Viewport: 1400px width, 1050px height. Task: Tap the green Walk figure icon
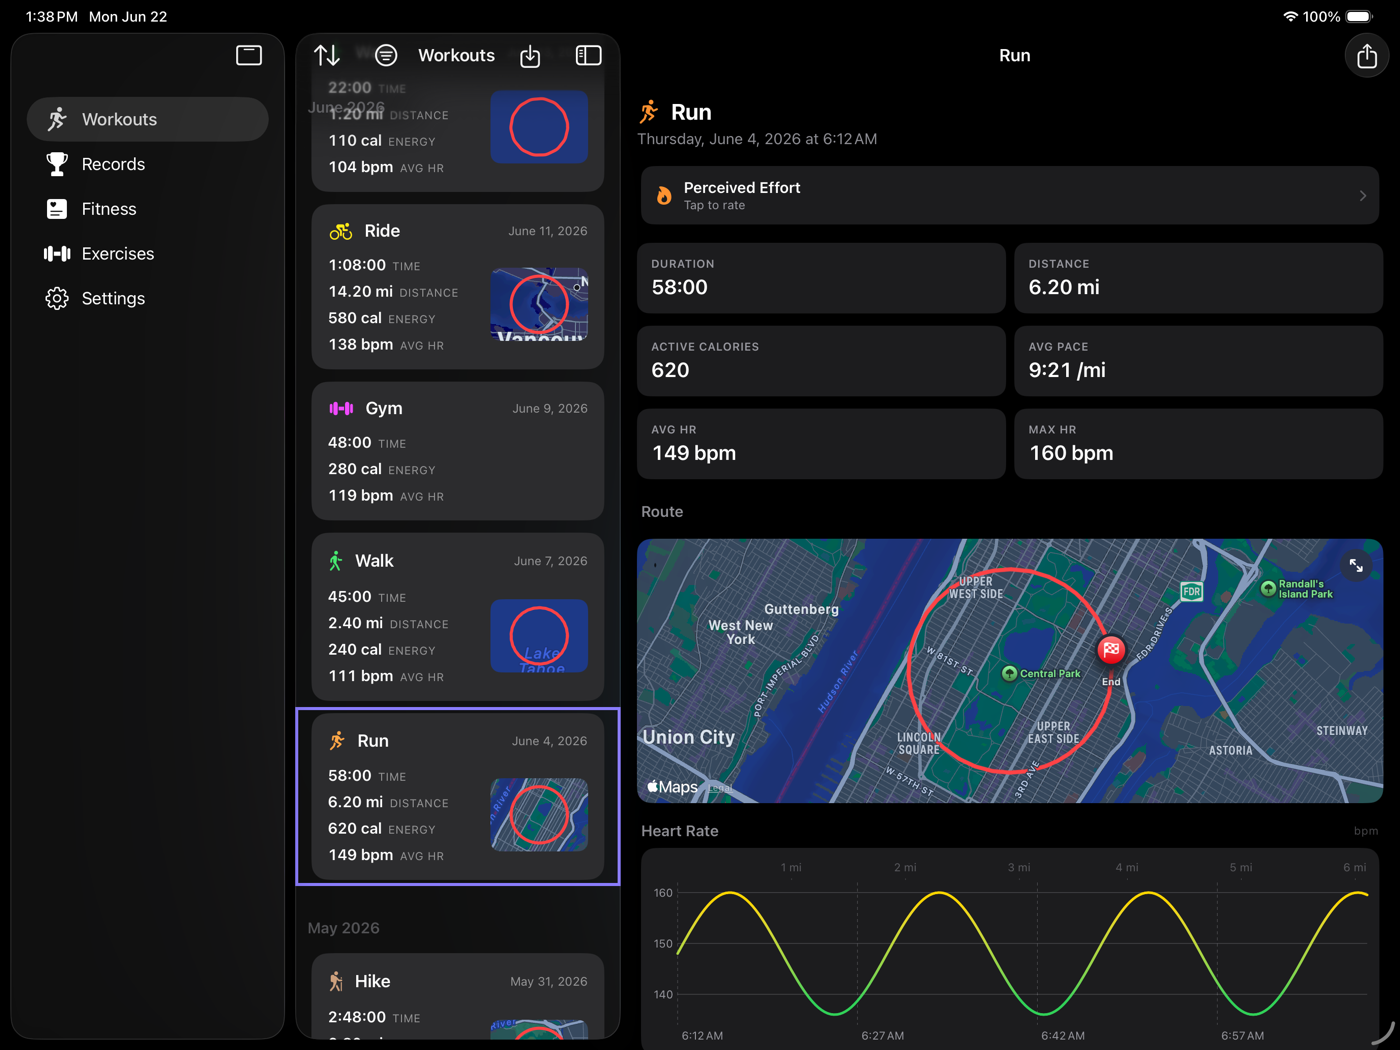tap(336, 561)
